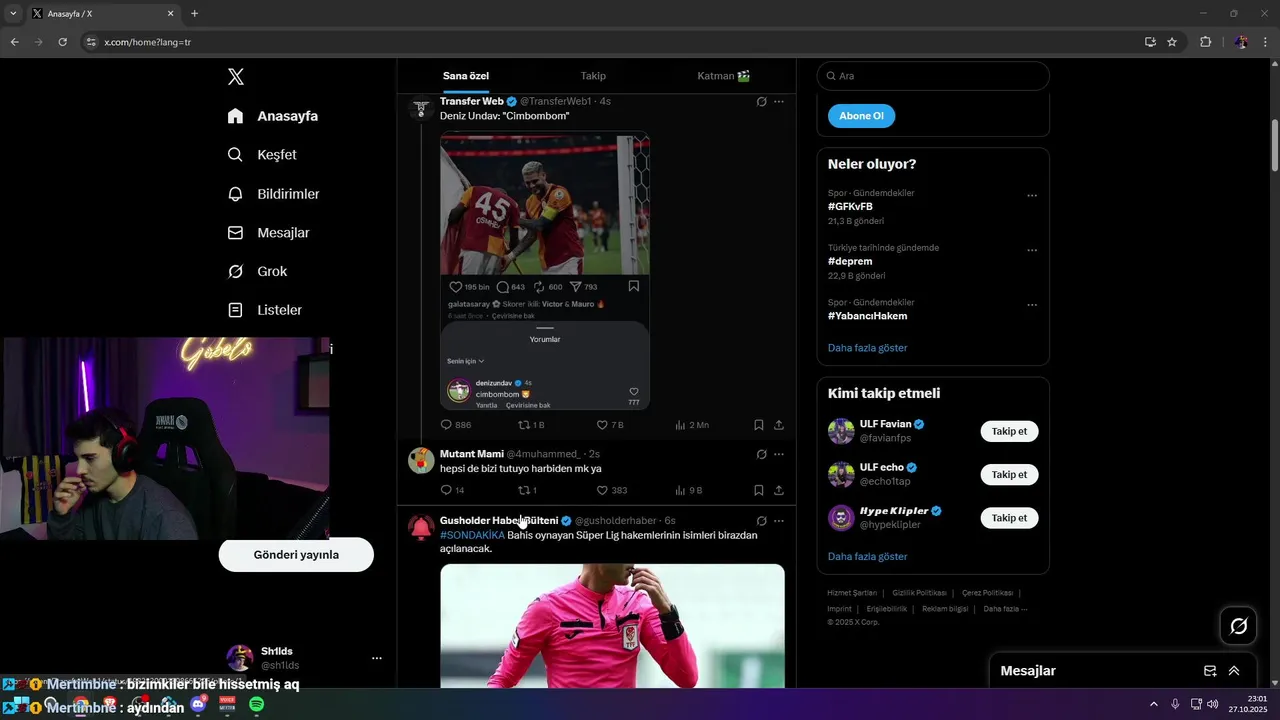Like the Mutant Mami post
Image resolution: width=1280 pixels, height=720 pixels.
click(x=611, y=490)
